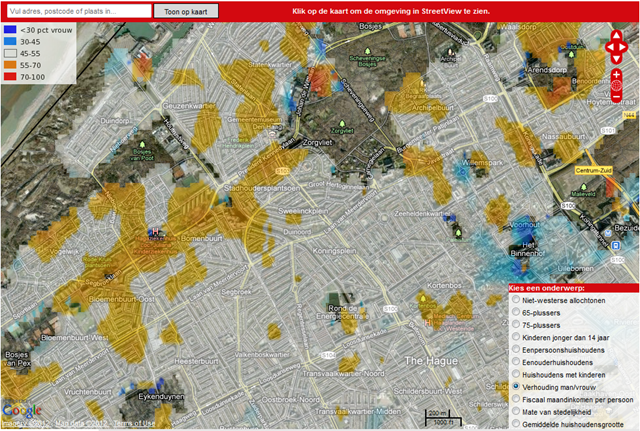Select Mate van stedelijkheid topic

click(x=515, y=412)
